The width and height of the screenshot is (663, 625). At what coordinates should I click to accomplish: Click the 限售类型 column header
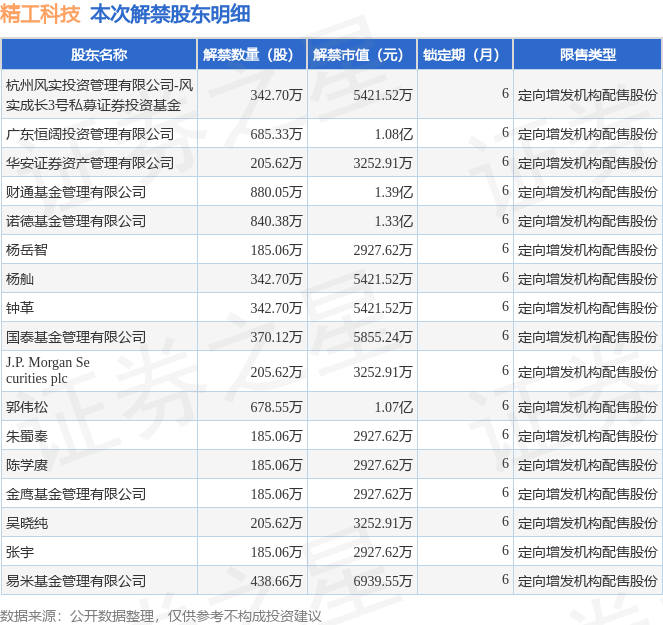pyautogui.click(x=588, y=55)
